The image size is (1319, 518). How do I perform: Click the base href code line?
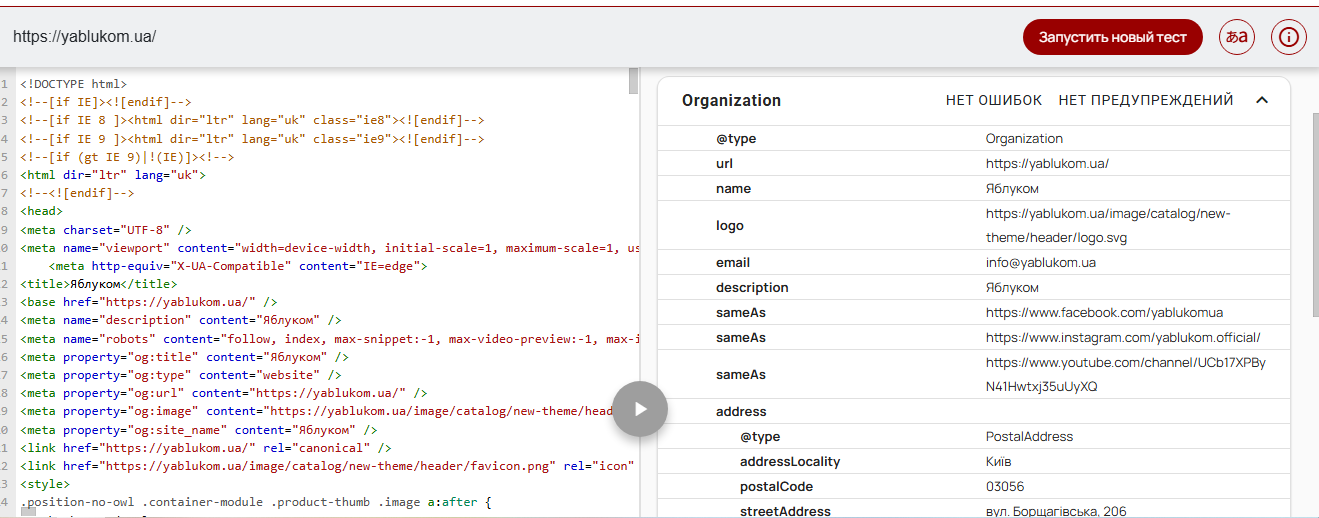(148, 302)
